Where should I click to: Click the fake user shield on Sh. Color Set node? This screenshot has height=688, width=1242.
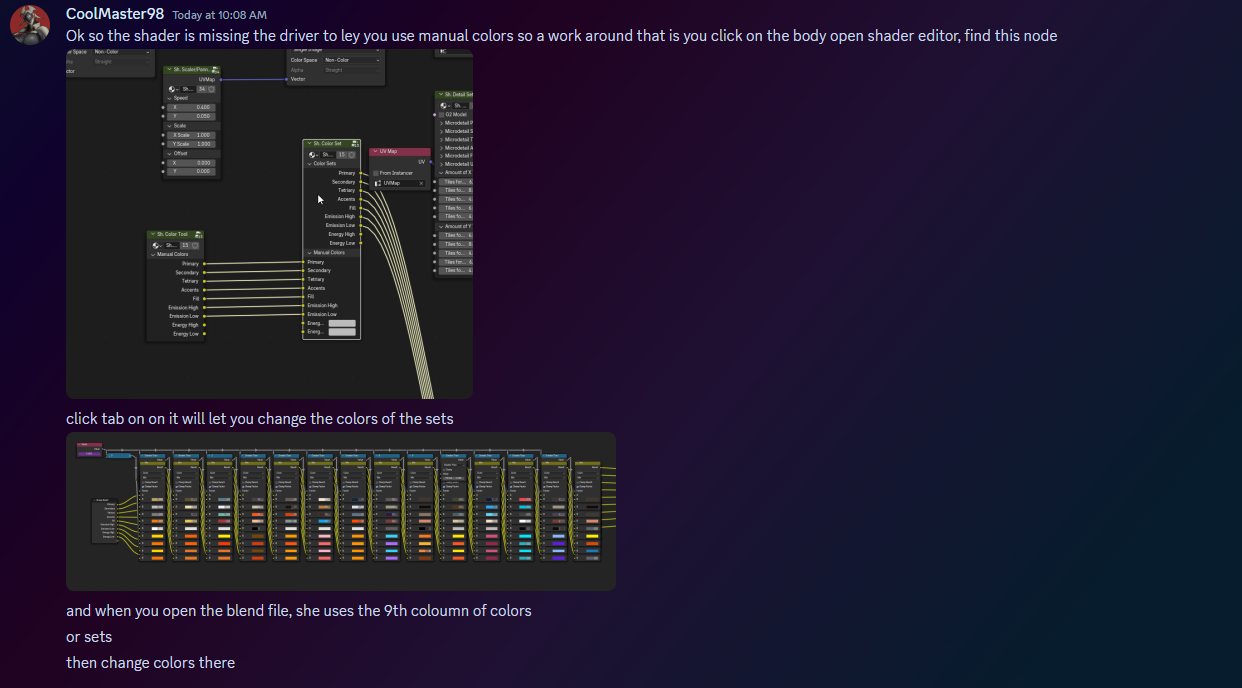point(354,154)
